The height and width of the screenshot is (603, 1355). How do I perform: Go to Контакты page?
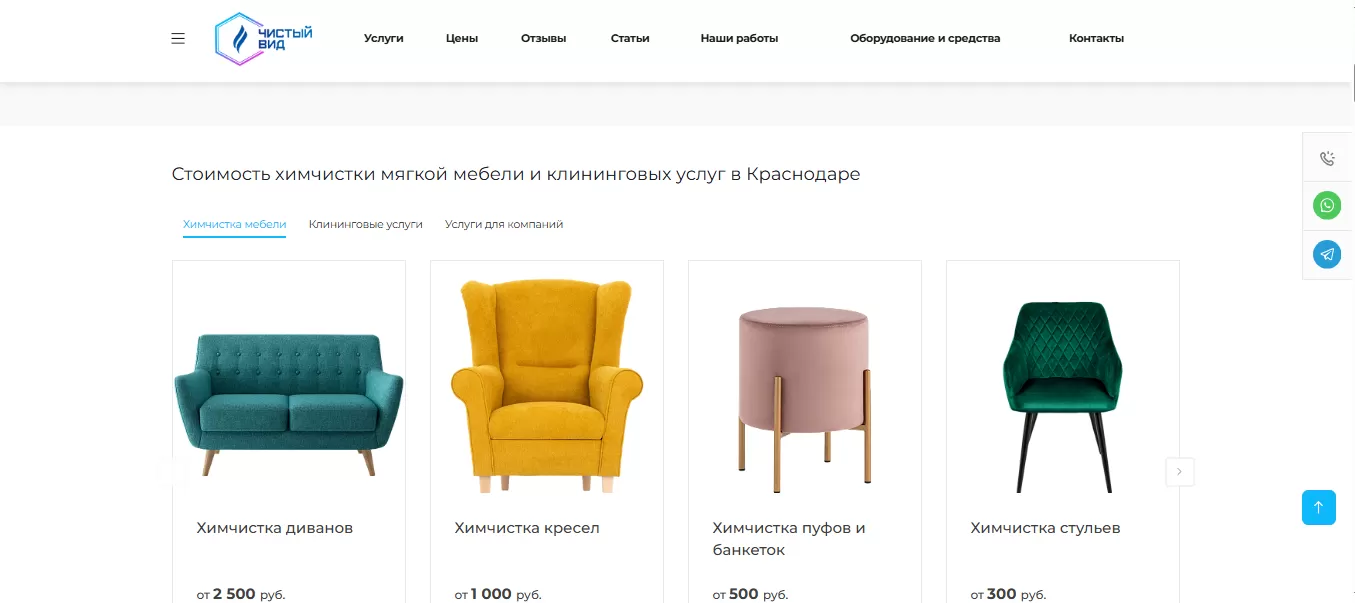coord(1096,39)
